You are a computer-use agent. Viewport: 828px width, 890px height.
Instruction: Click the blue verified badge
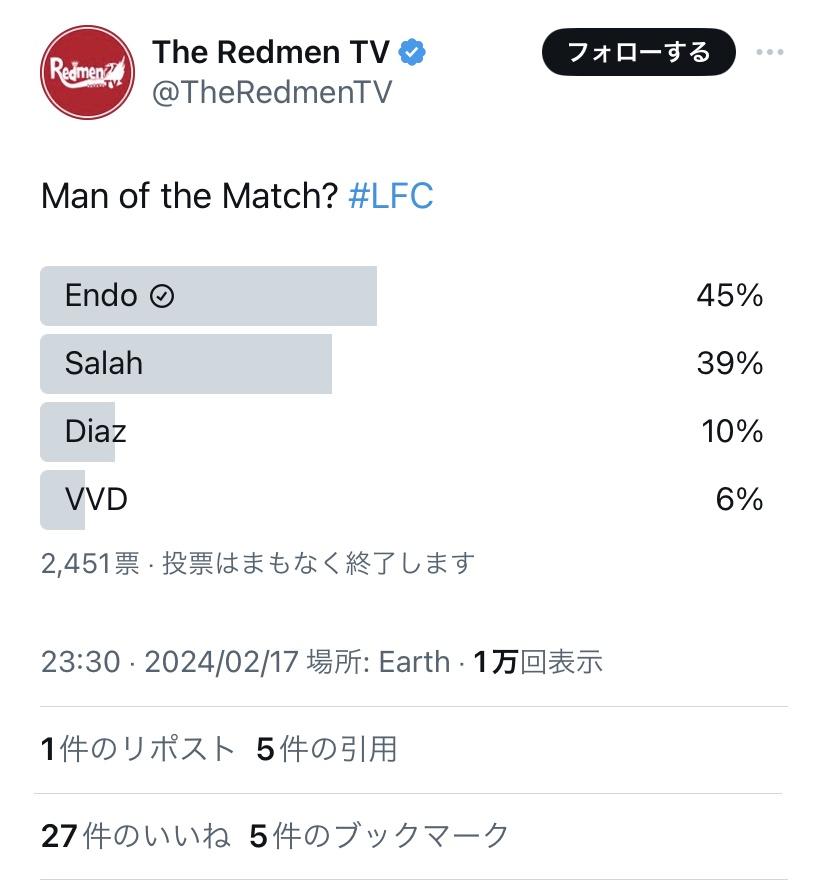point(412,52)
